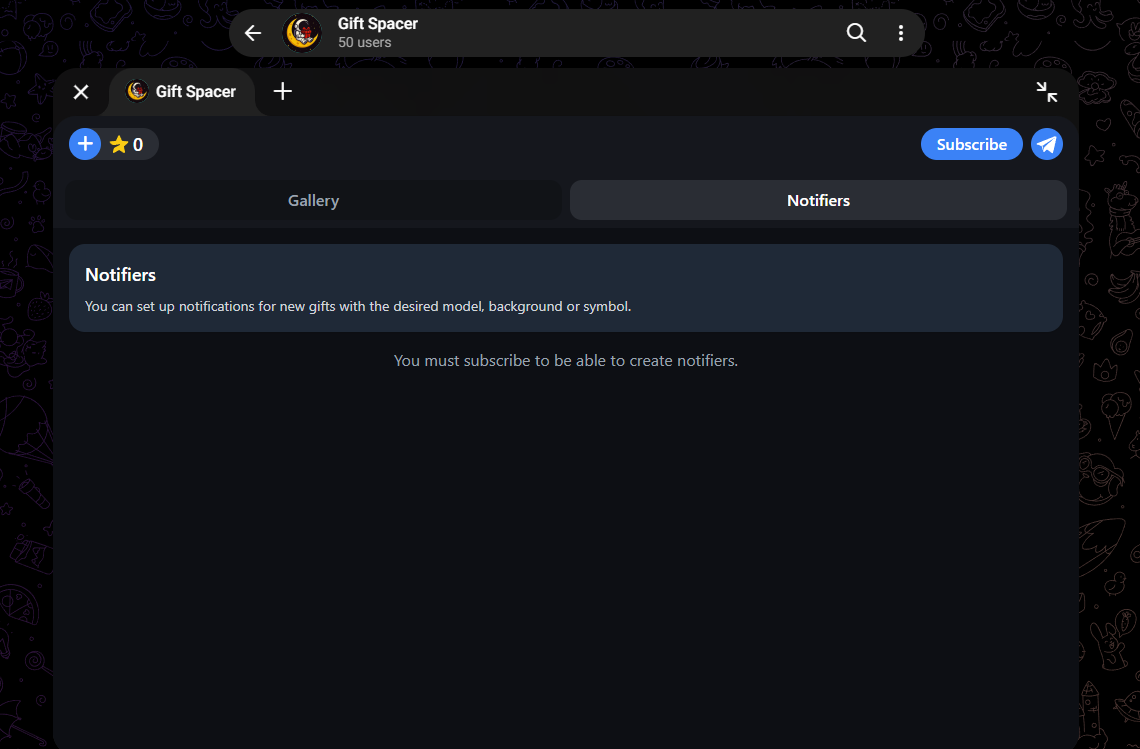Open the Telegram paper plane button

[1047, 144]
